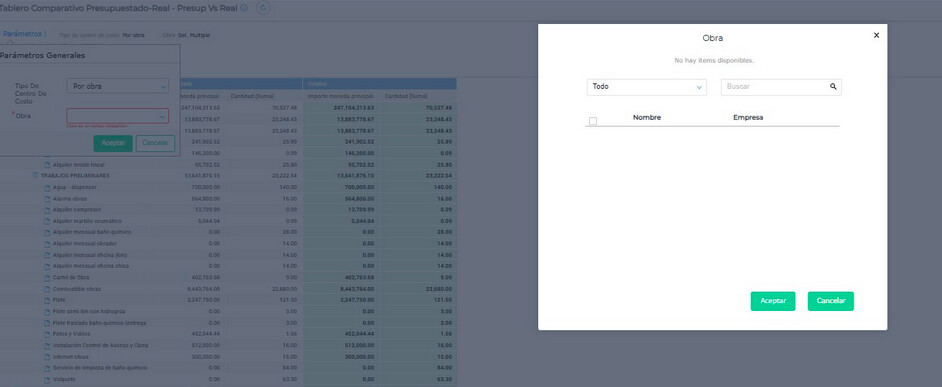Click the info icon beside the title
This screenshot has width=942, height=387.
tap(243, 8)
